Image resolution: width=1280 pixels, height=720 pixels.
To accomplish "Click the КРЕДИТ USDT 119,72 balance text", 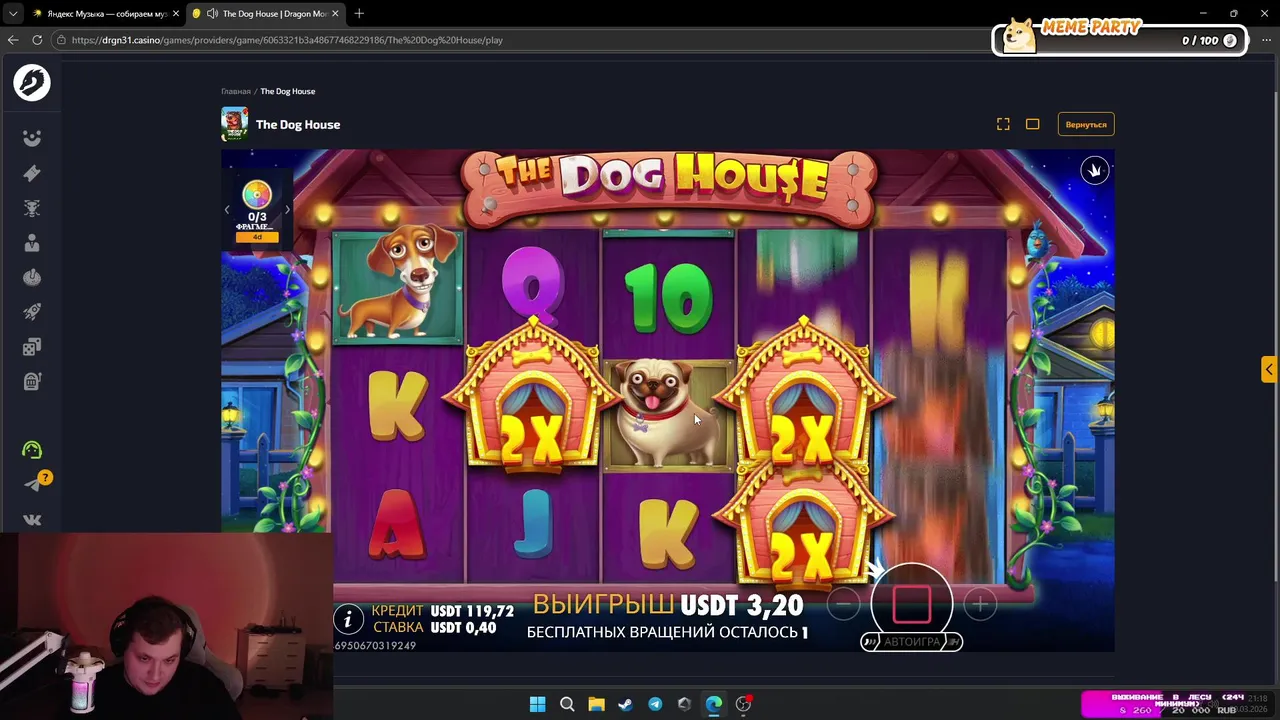I will click(442, 610).
